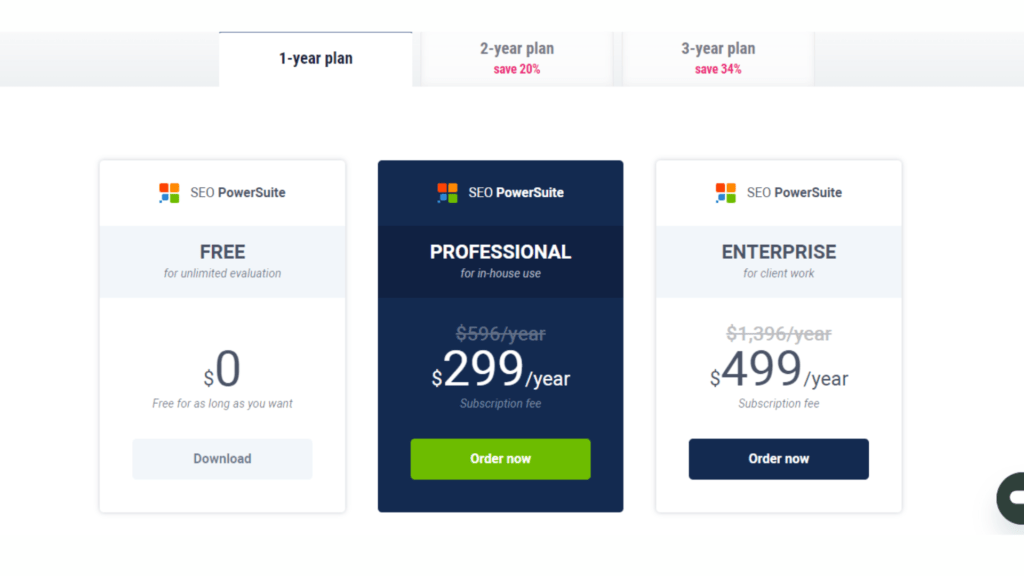This screenshot has width=1024, height=576.
Task: Click the $299/year price on the PROFESSIONAL card
Action: click(x=500, y=375)
